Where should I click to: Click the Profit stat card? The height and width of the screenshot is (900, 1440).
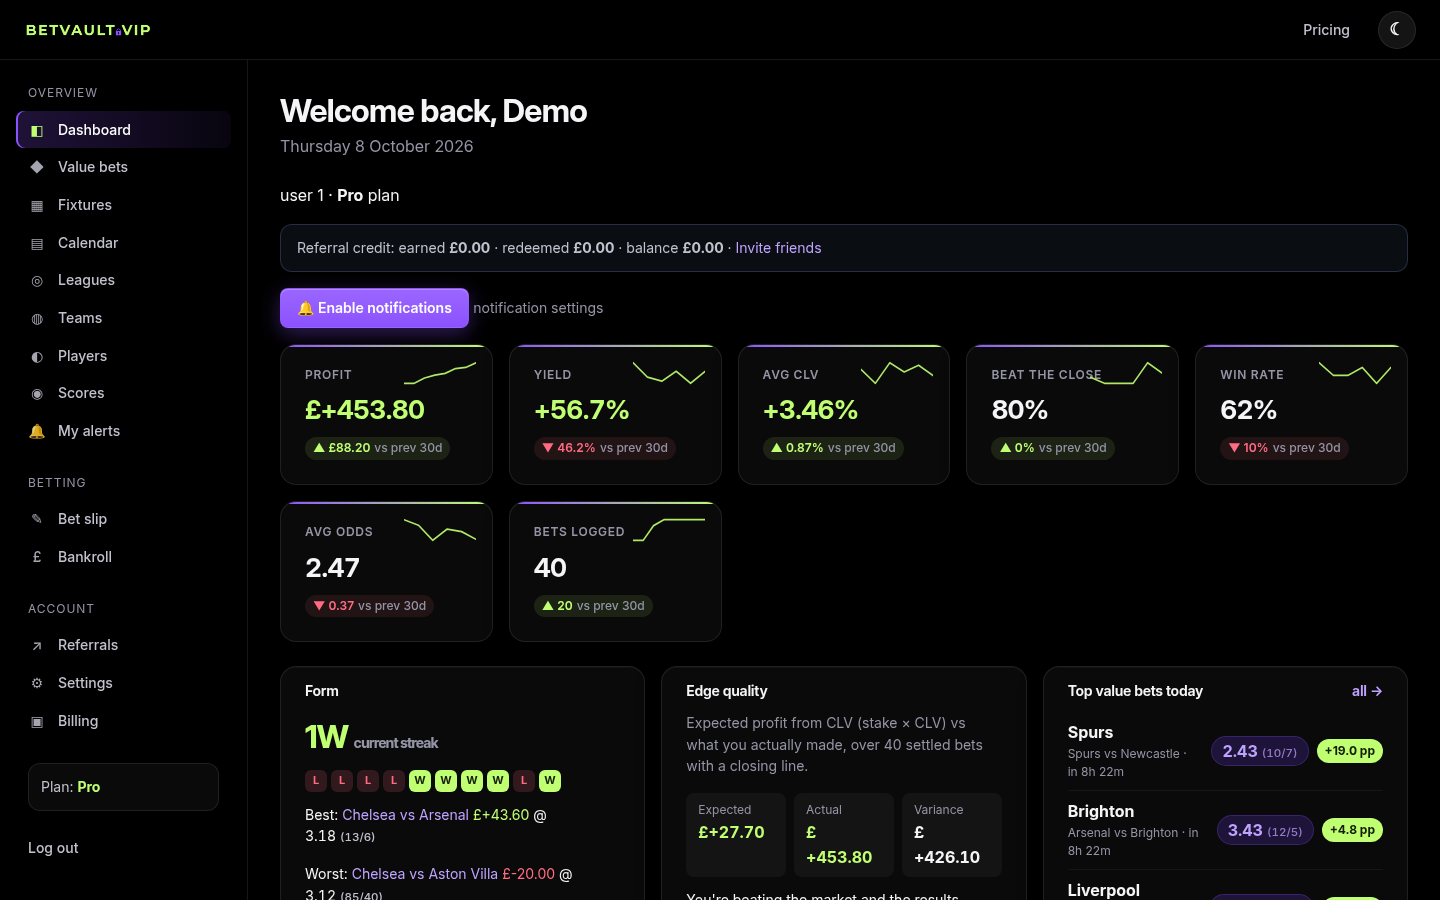[x=386, y=415]
